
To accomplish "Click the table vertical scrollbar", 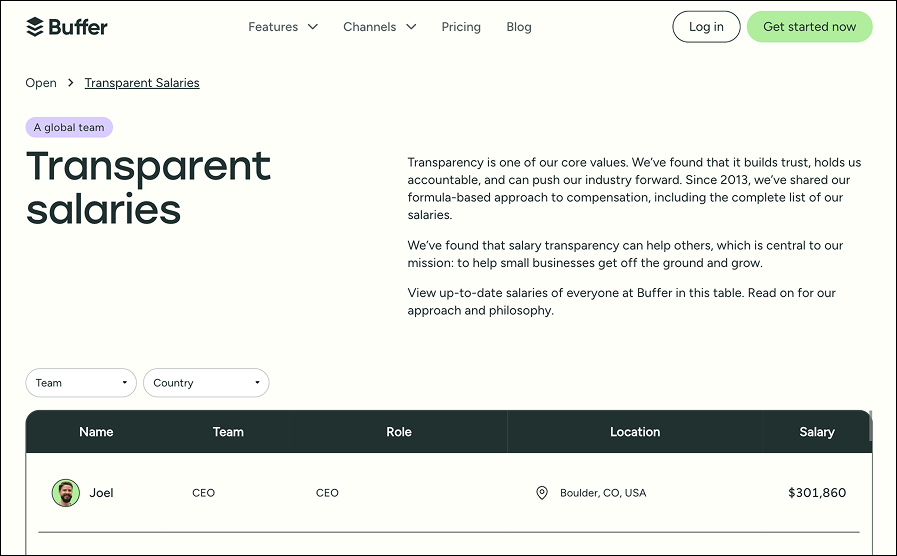I will click(870, 426).
